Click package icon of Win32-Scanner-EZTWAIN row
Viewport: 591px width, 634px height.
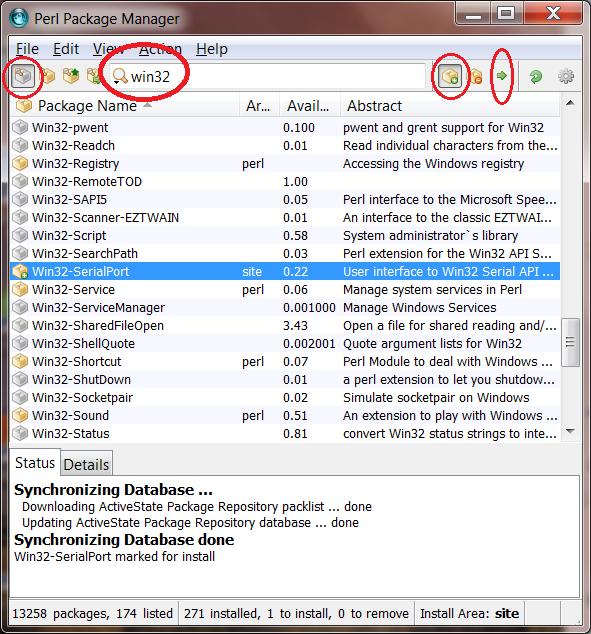[19, 218]
